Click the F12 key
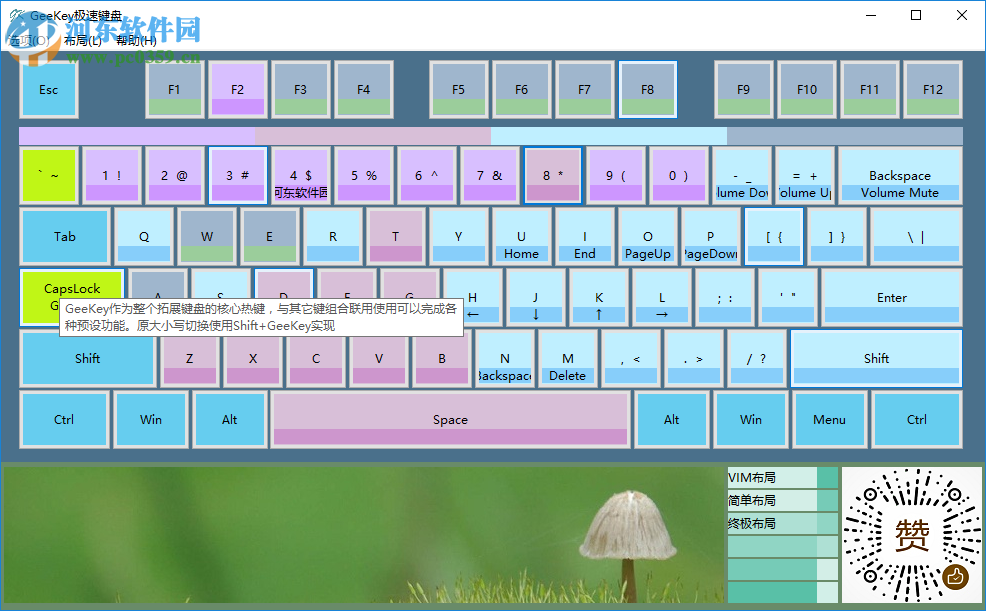This screenshot has width=986, height=611. point(933,89)
